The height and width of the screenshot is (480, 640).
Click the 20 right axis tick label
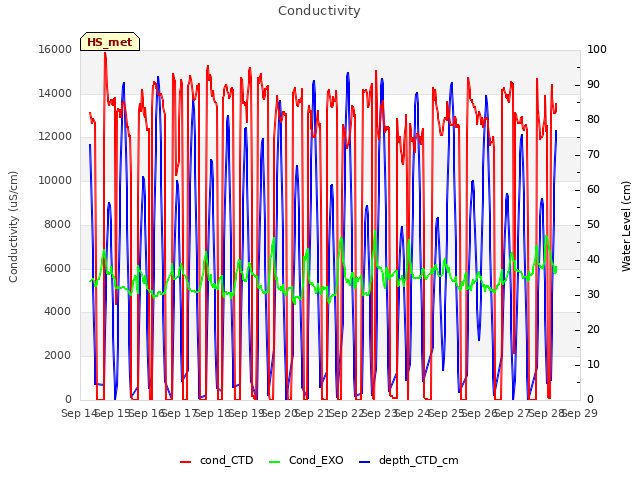(593, 329)
